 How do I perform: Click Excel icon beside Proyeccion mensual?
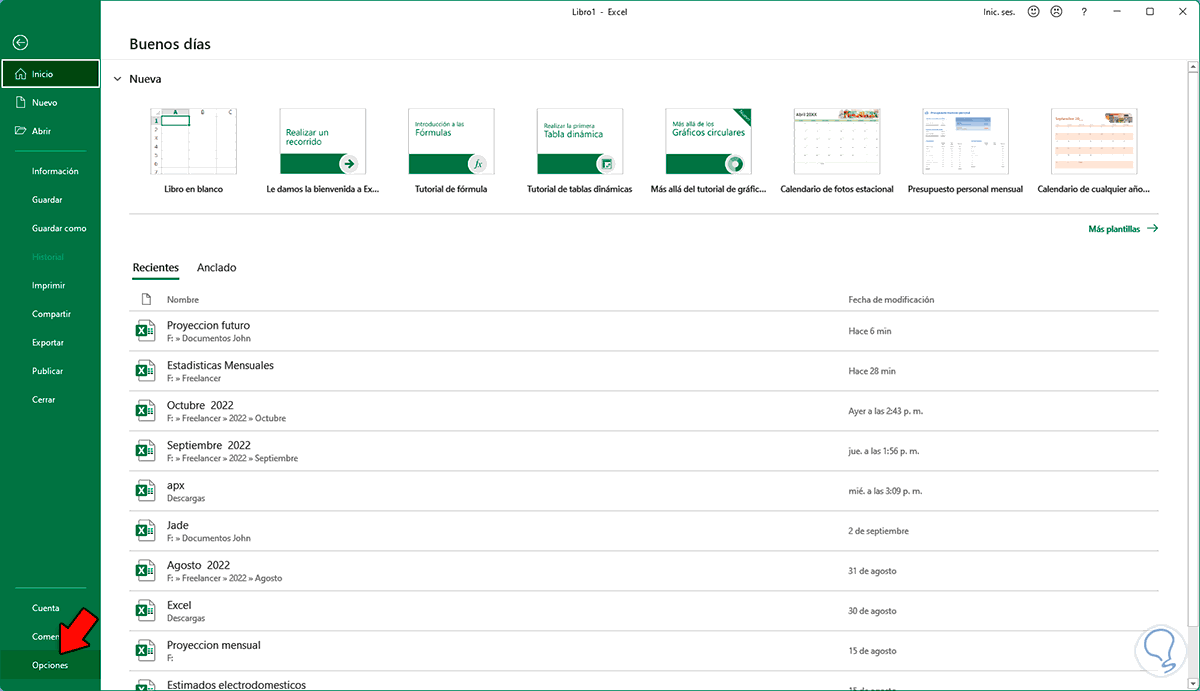[145, 651]
